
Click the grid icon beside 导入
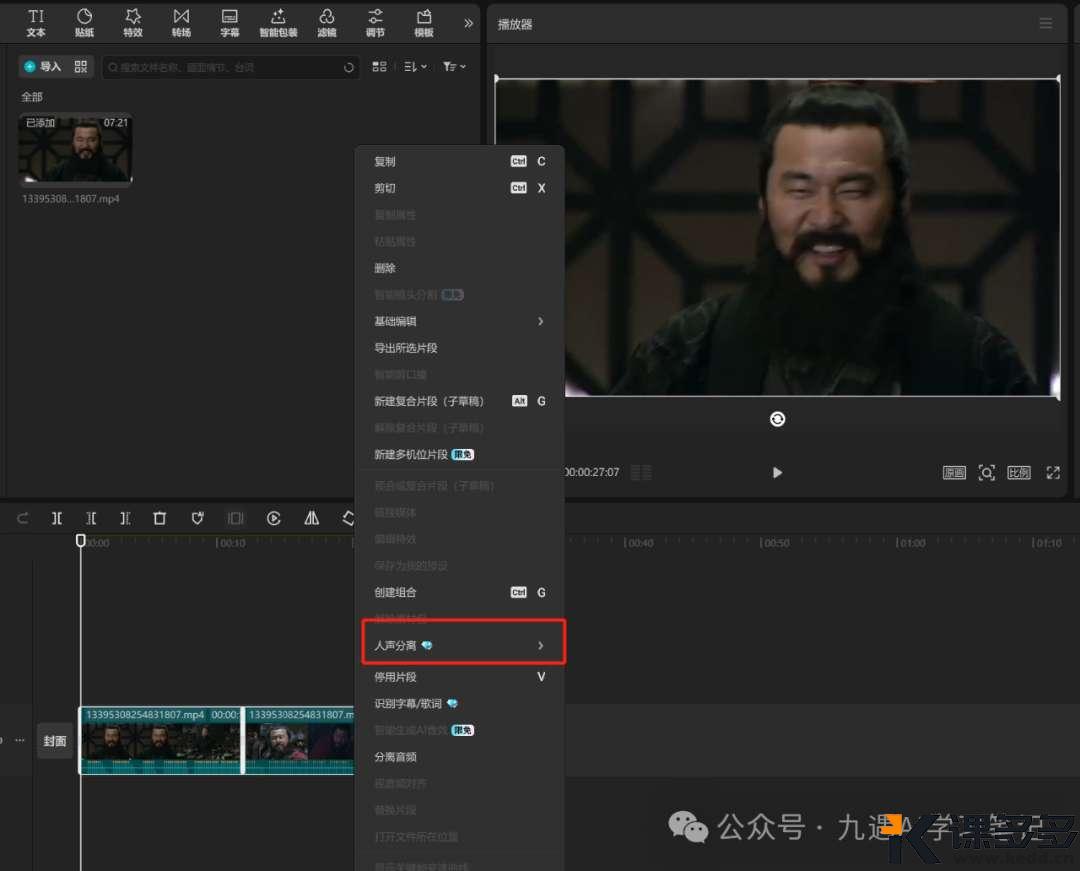tap(81, 67)
